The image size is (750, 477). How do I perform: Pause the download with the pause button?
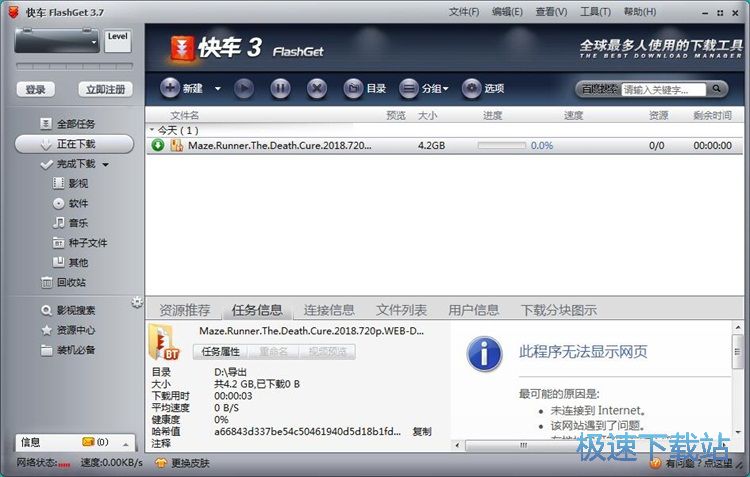tap(280, 89)
